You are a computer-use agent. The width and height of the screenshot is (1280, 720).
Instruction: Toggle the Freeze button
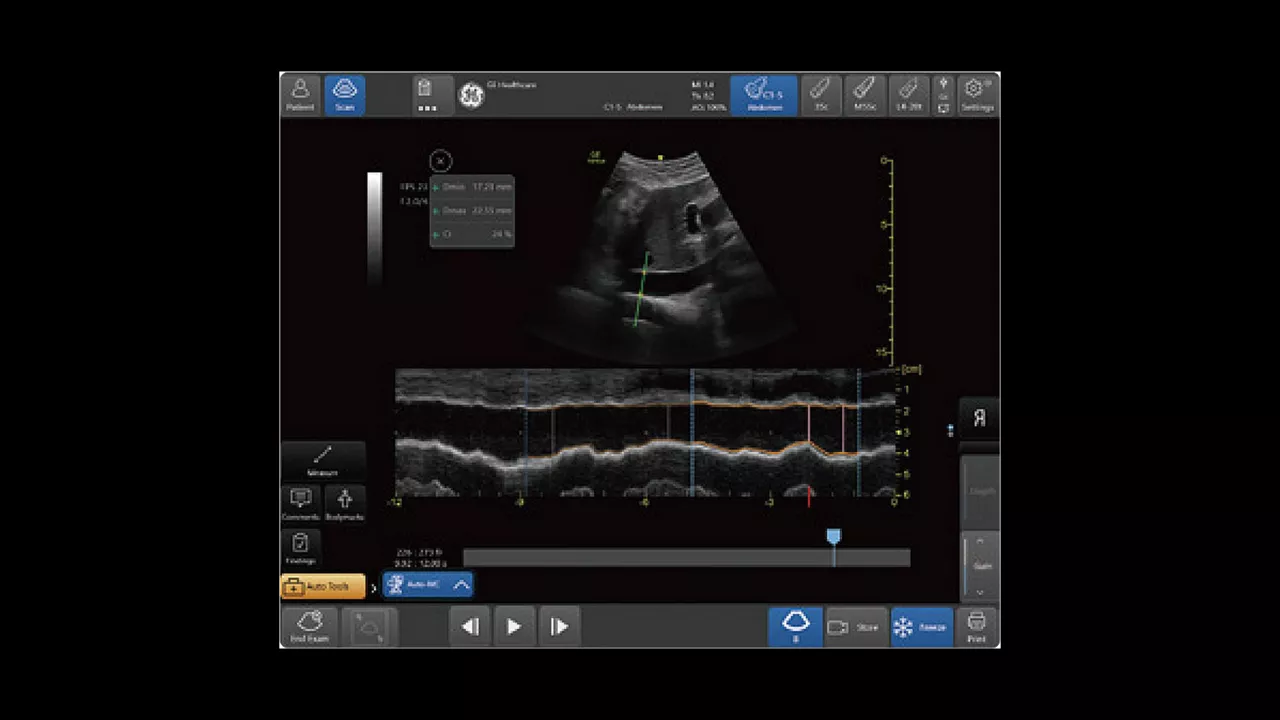(x=921, y=627)
